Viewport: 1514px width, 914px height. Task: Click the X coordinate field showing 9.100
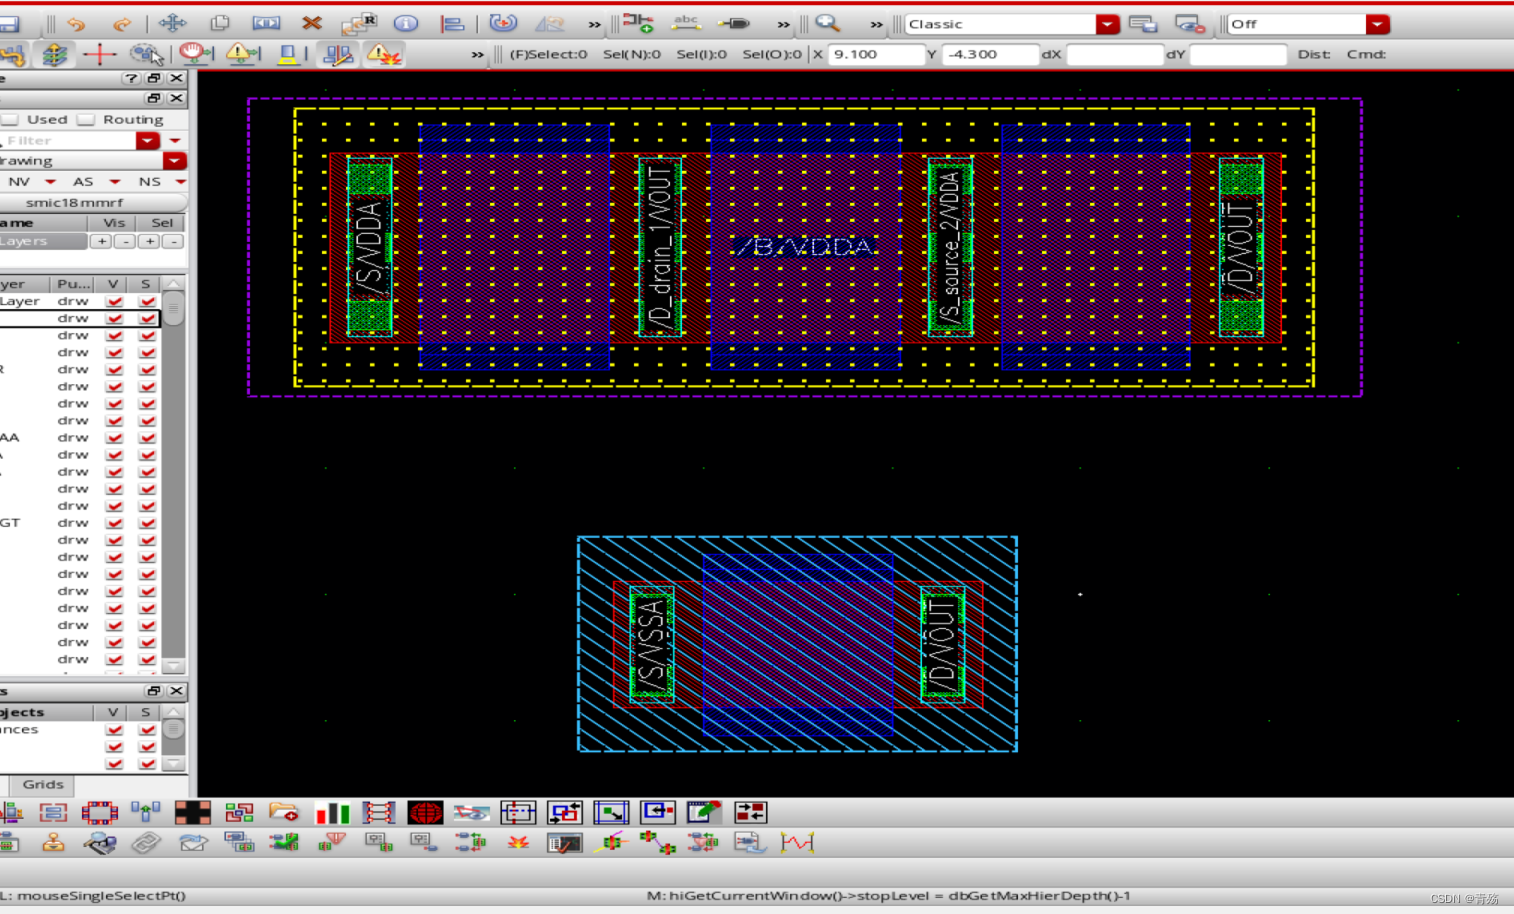tap(876, 54)
